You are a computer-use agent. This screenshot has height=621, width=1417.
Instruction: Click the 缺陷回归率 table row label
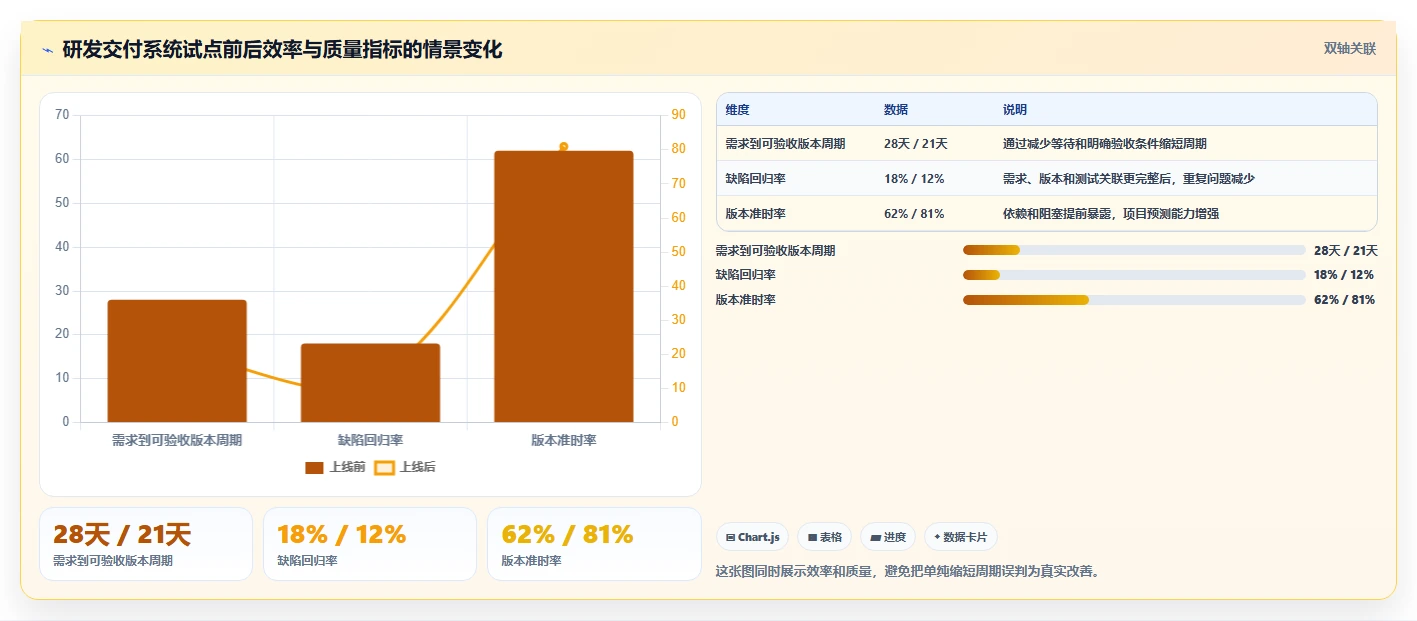click(756, 179)
